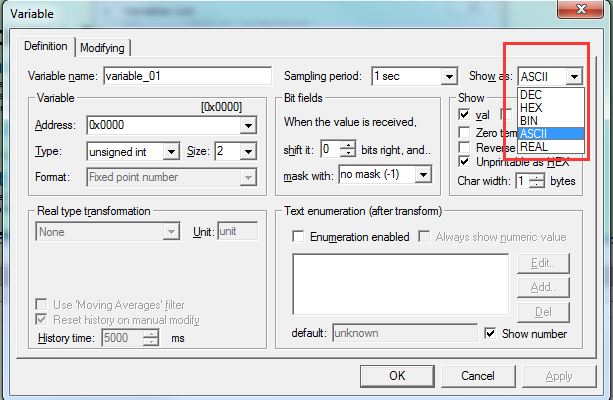Disable Unprintable as HEX checkbox

[464, 161]
